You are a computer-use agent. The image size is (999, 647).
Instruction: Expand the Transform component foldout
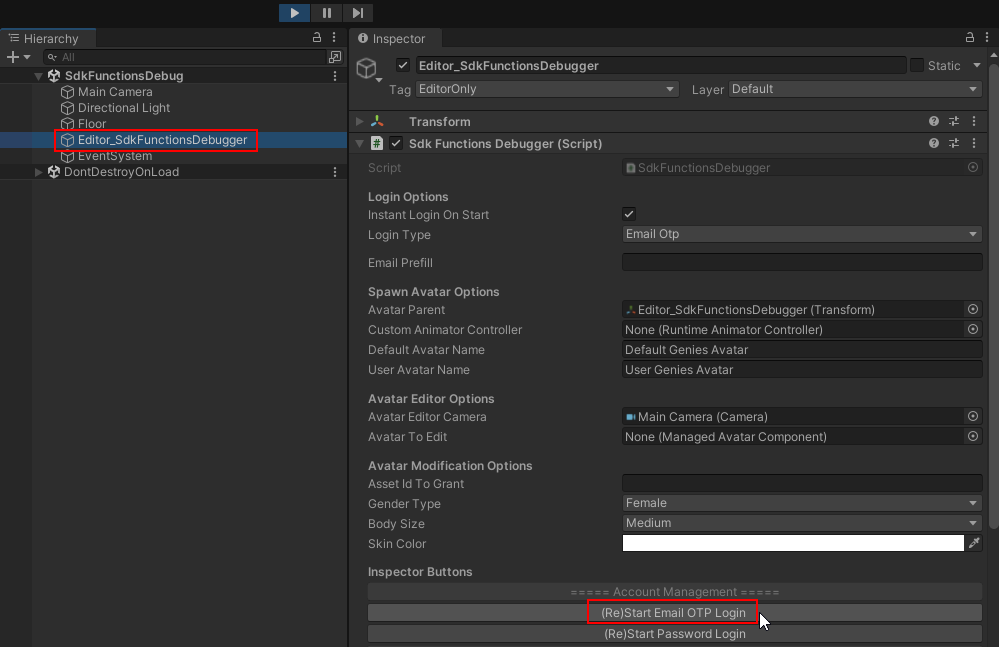pyautogui.click(x=360, y=121)
